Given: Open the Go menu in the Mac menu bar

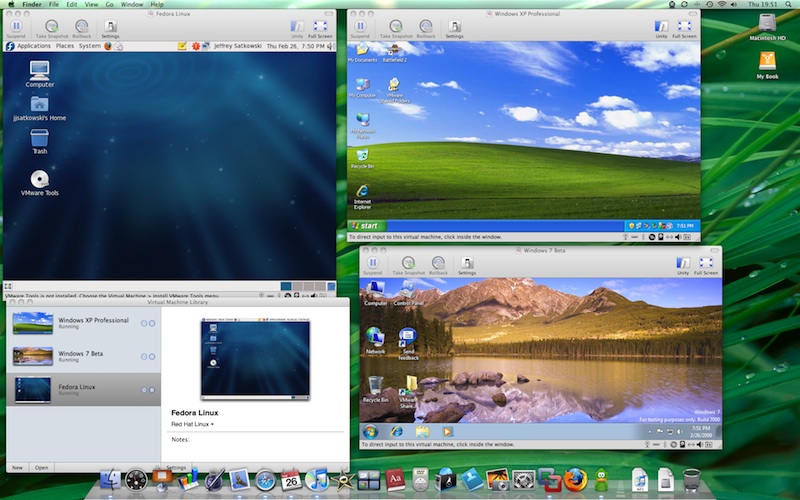Looking at the screenshot, I should point(110,4).
